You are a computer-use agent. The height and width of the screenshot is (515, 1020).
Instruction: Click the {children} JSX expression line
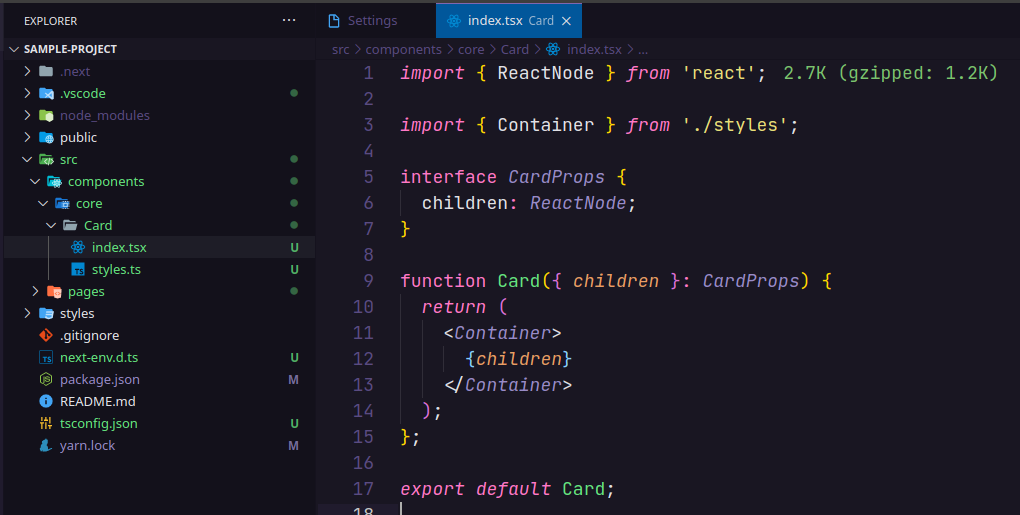(x=518, y=359)
